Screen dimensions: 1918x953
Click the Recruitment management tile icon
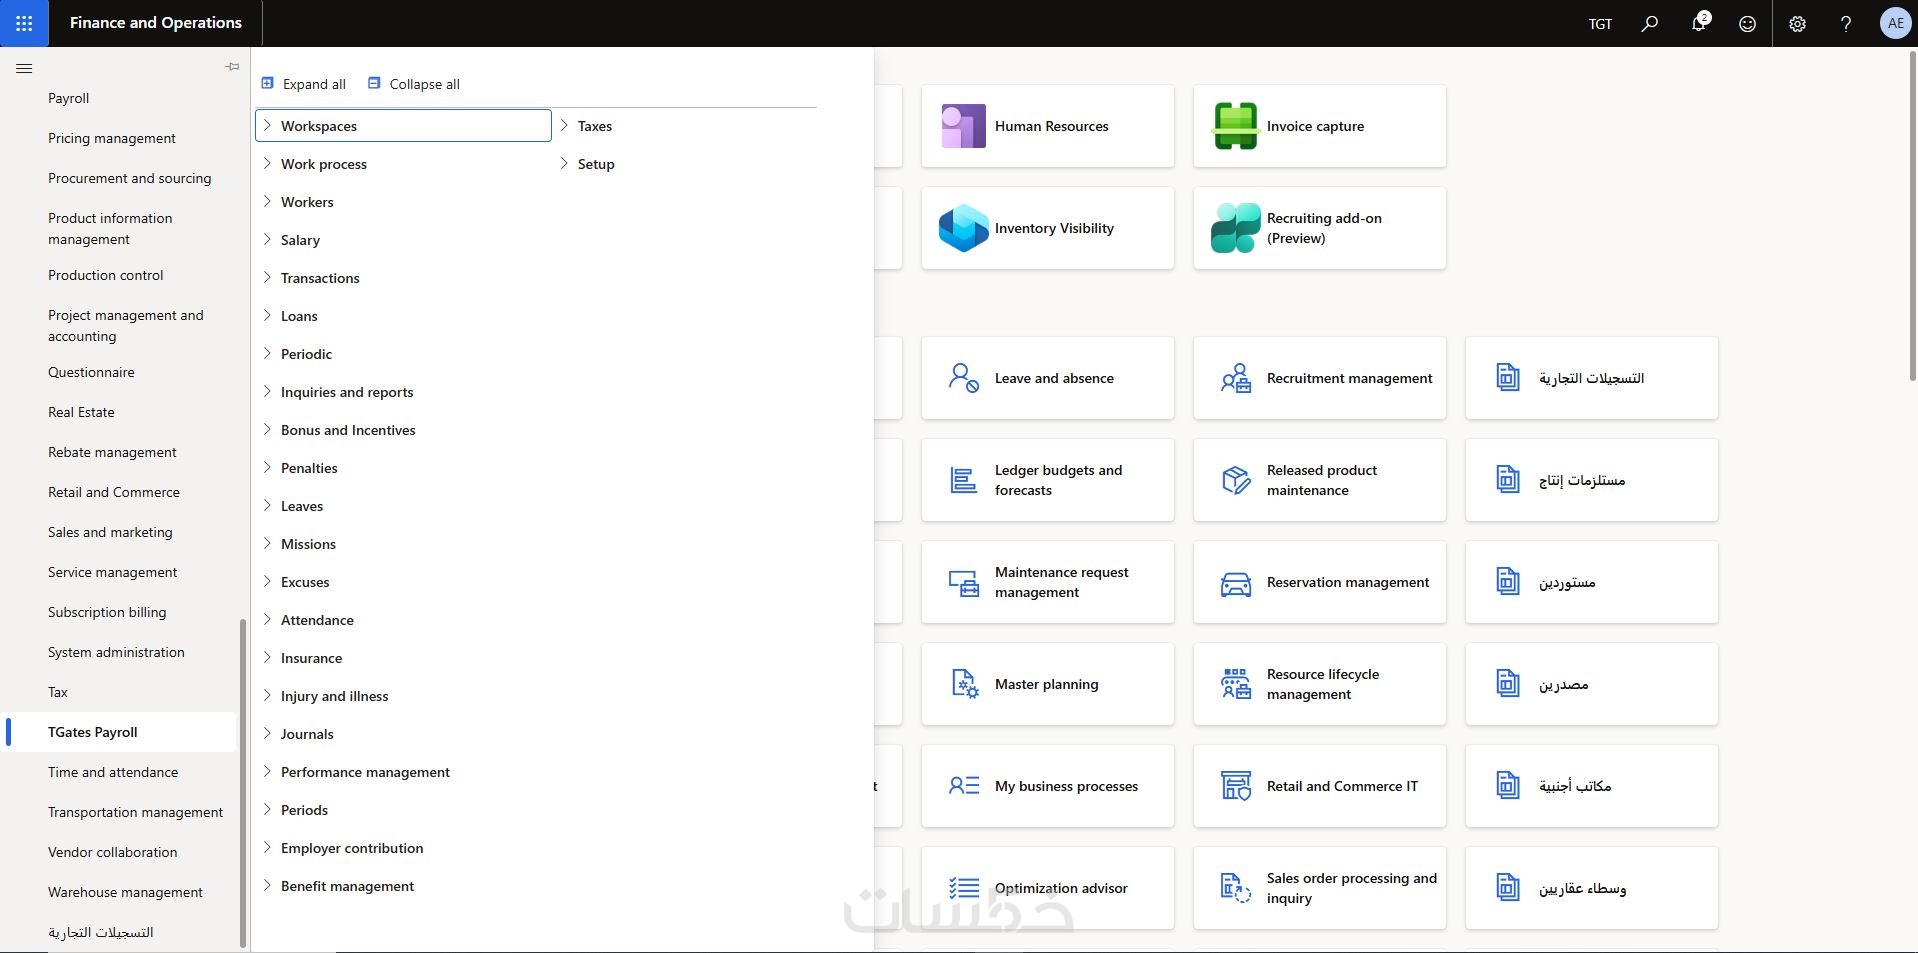point(1235,378)
